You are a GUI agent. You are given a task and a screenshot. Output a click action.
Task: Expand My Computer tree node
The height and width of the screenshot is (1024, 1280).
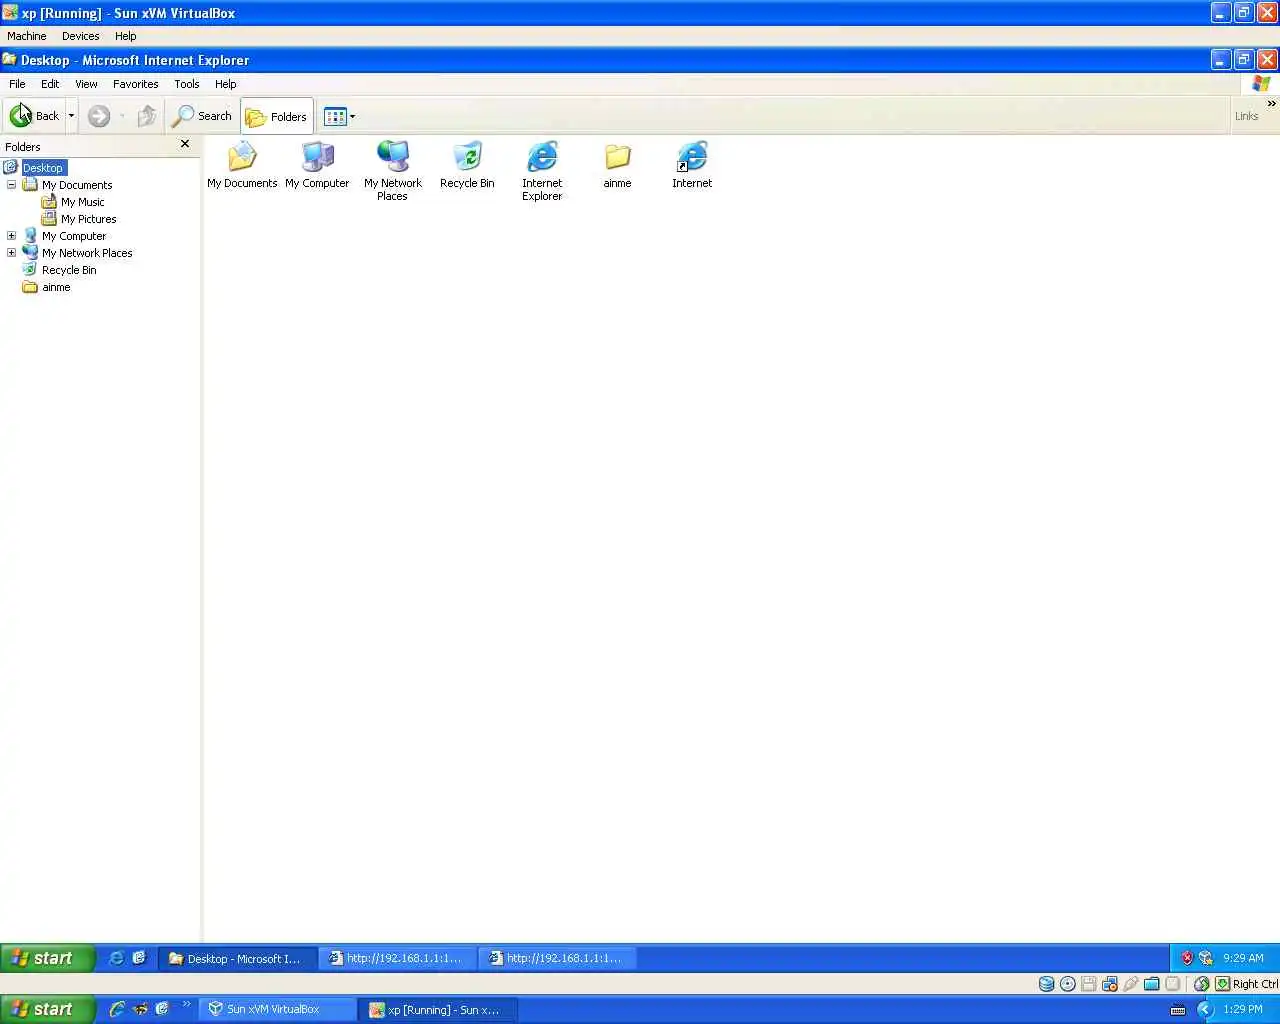[x=11, y=236]
